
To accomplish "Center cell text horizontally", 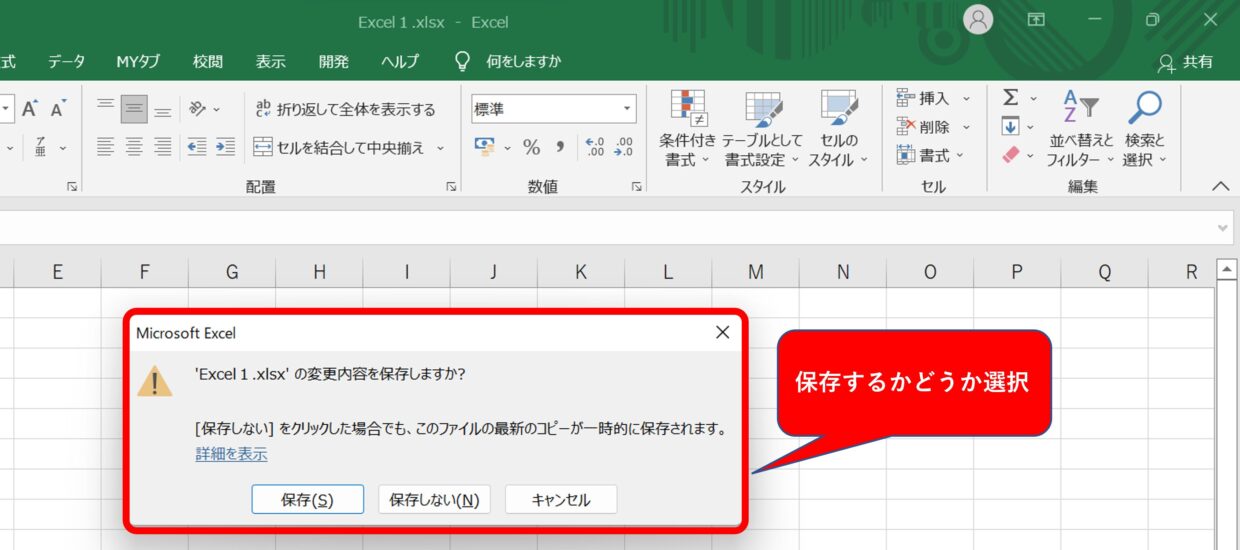I will pyautogui.click(x=134, y=147).
